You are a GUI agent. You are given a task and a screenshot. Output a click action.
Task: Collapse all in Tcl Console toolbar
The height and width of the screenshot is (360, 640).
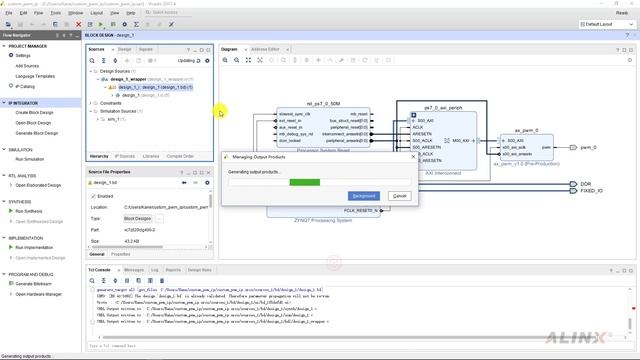(104, 281)
